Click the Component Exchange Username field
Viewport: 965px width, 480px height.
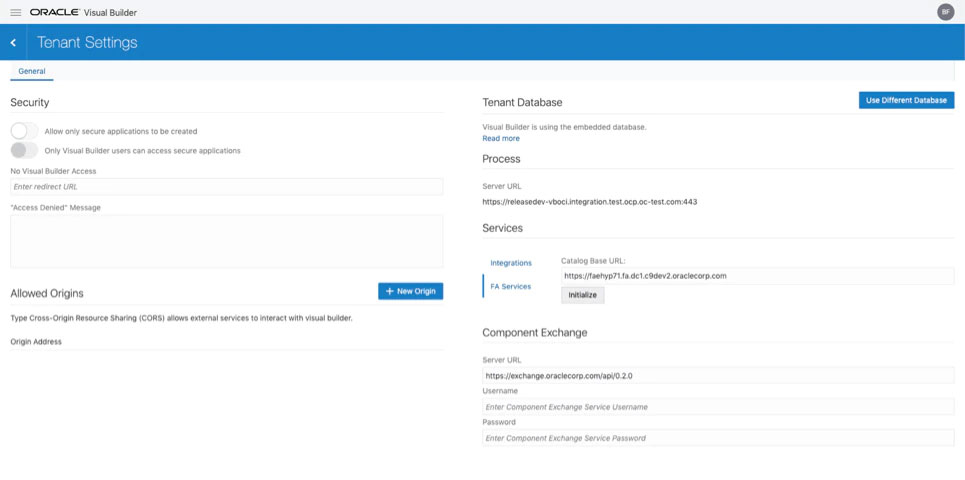[718, 407]
